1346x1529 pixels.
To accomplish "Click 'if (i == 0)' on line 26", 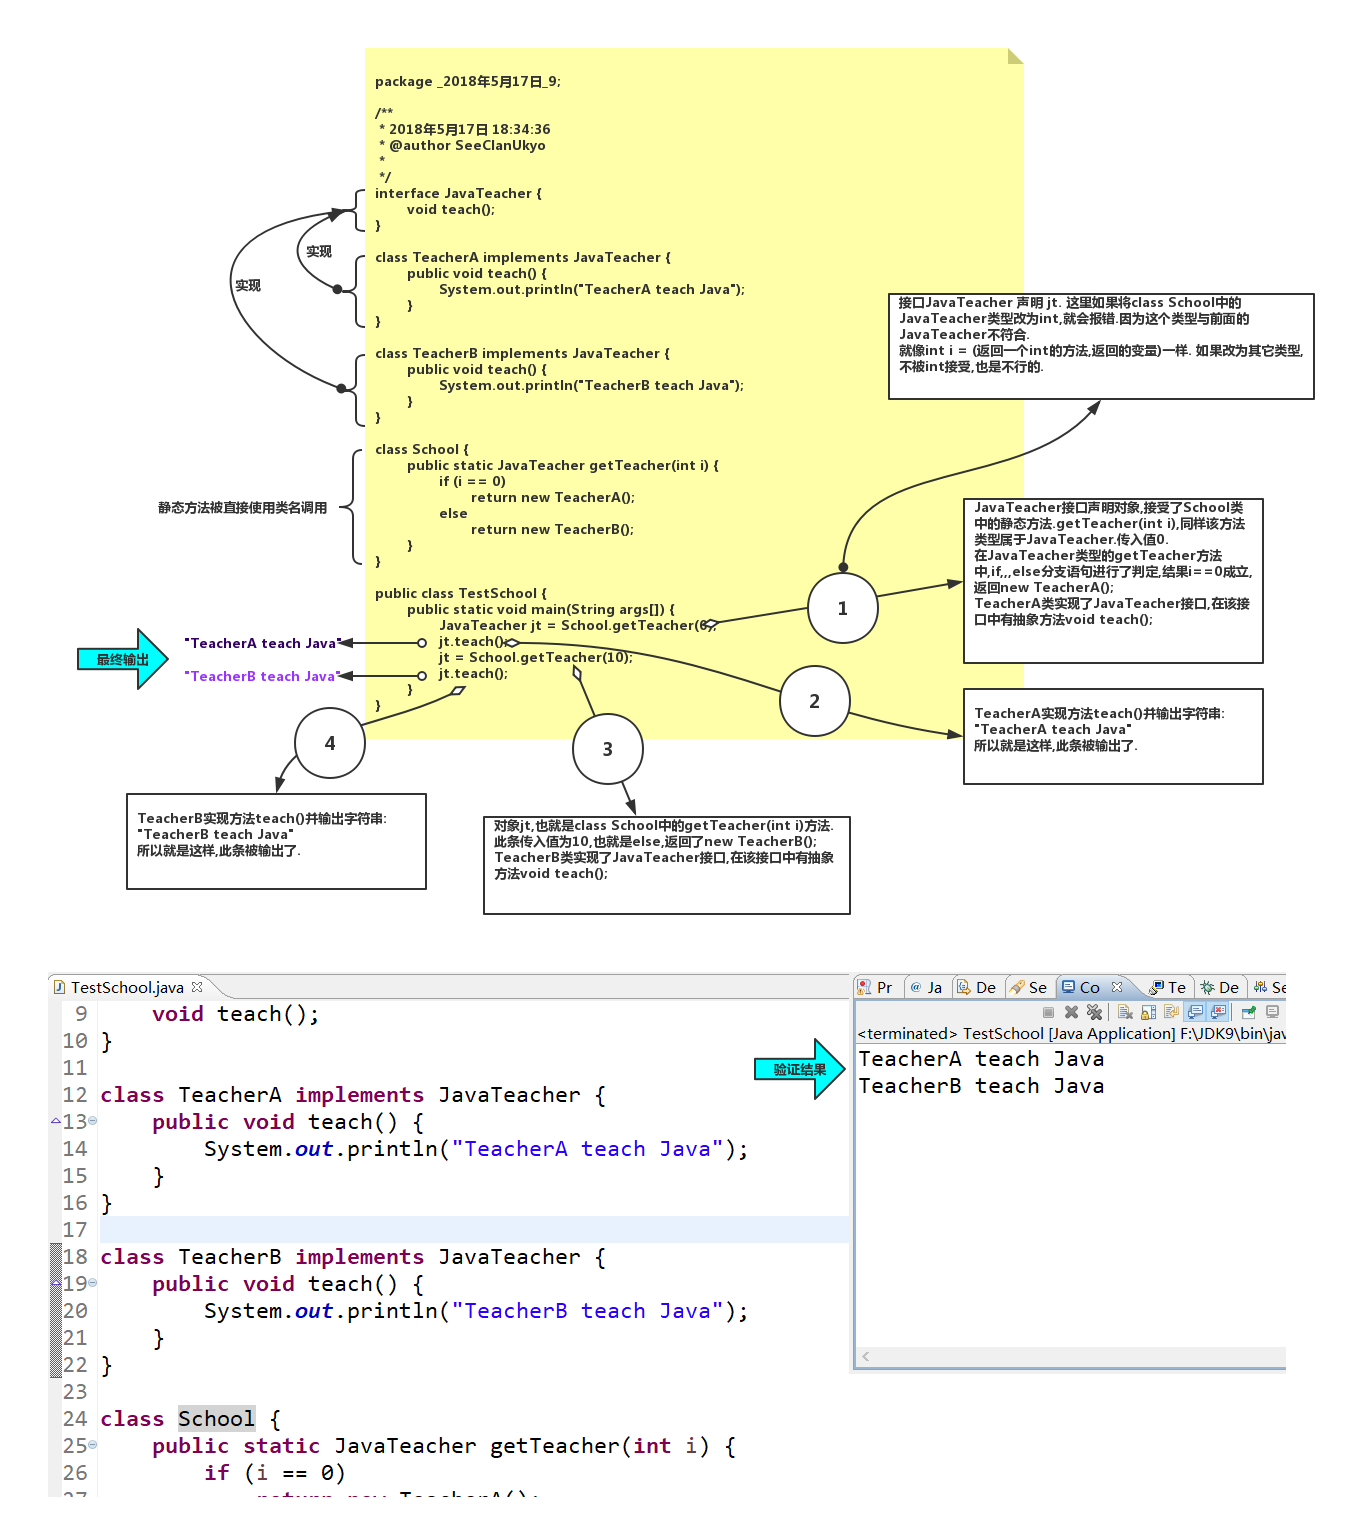I will 275,1473.
